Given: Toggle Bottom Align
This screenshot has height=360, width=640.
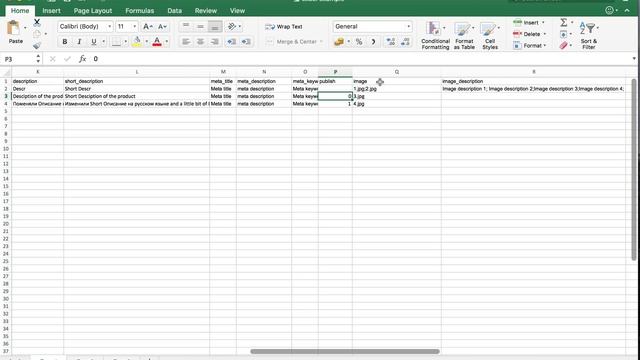Looking at the screenshot, I should tap(215, 27).
